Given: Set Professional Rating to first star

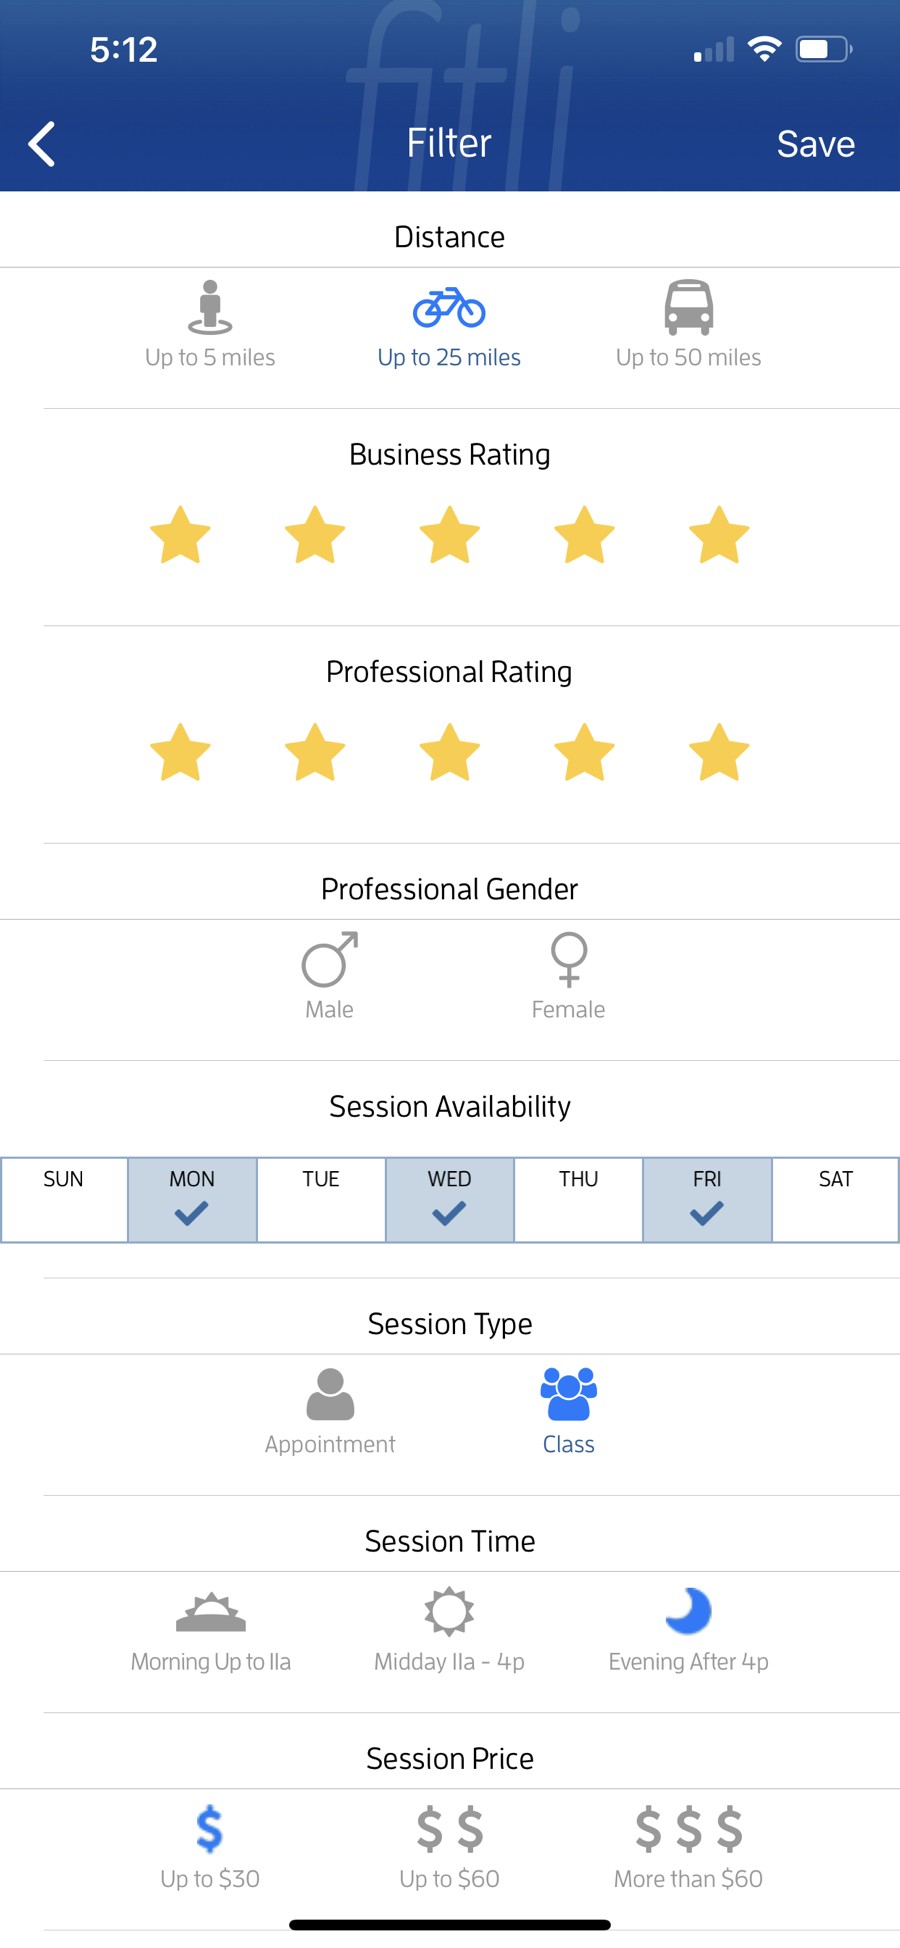Looking at the screenshot, I should (180, 752).
